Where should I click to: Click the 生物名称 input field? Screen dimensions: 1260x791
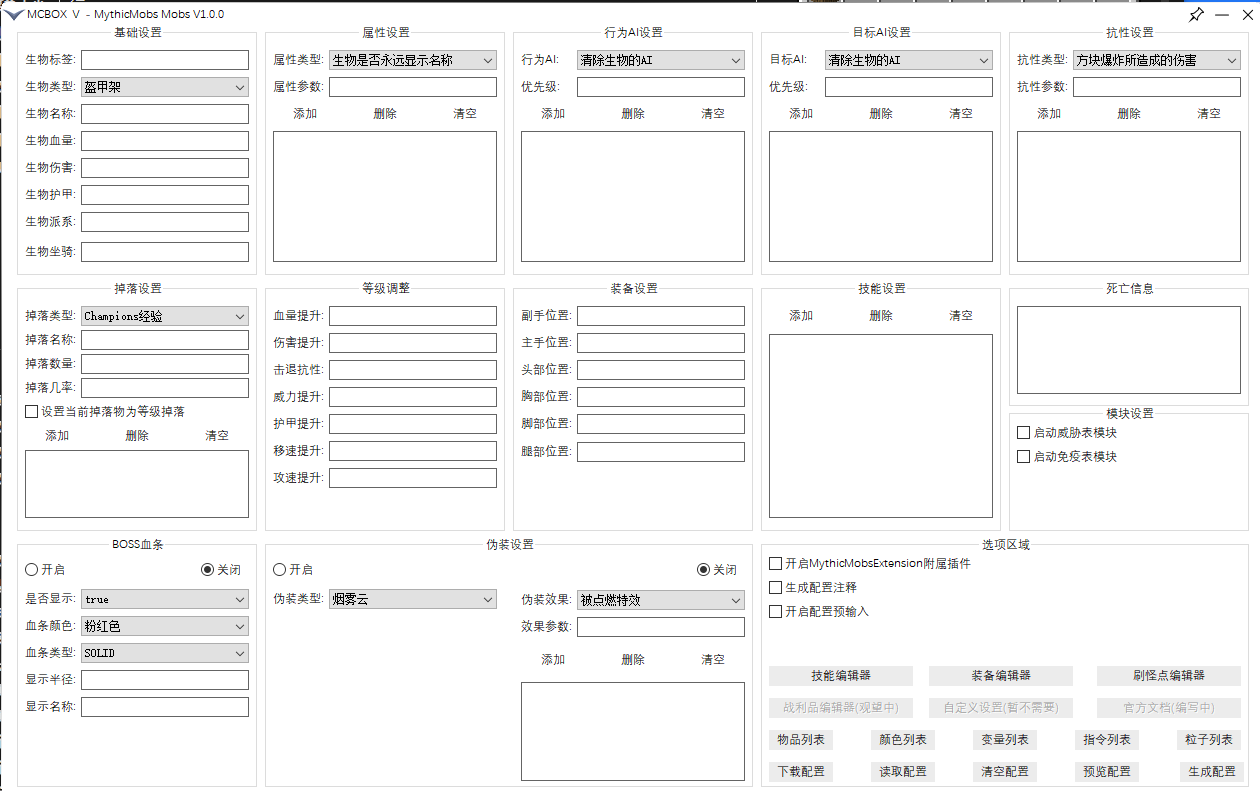pos(165,114)
